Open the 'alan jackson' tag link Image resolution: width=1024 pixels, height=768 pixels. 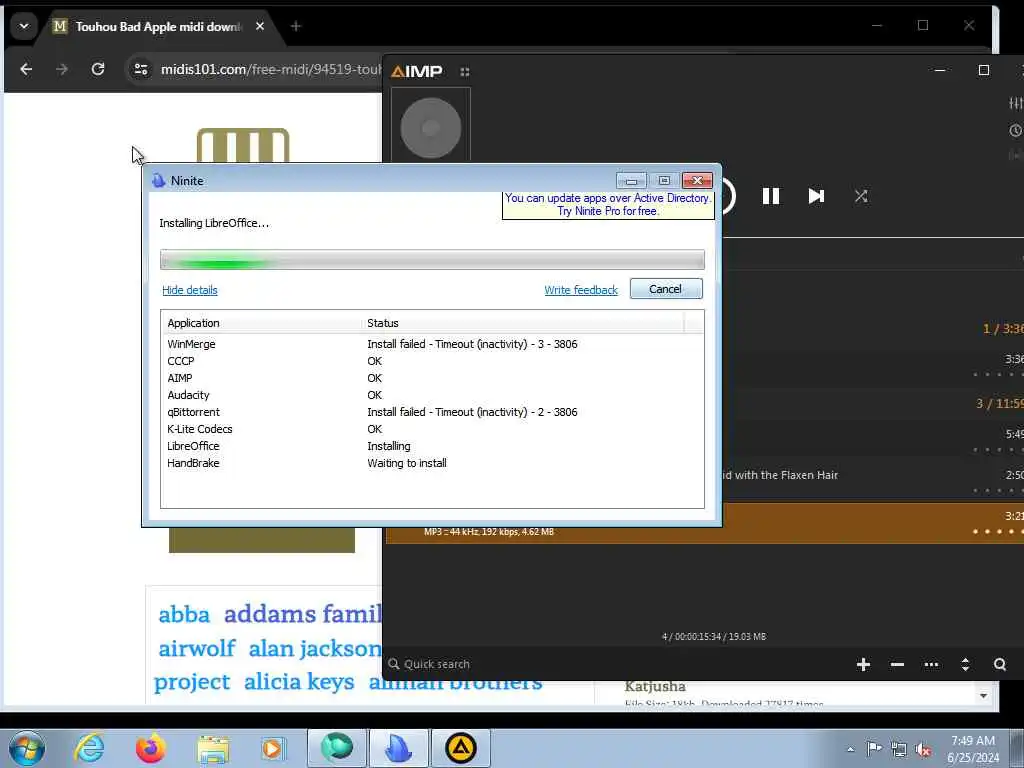(315, 648)
